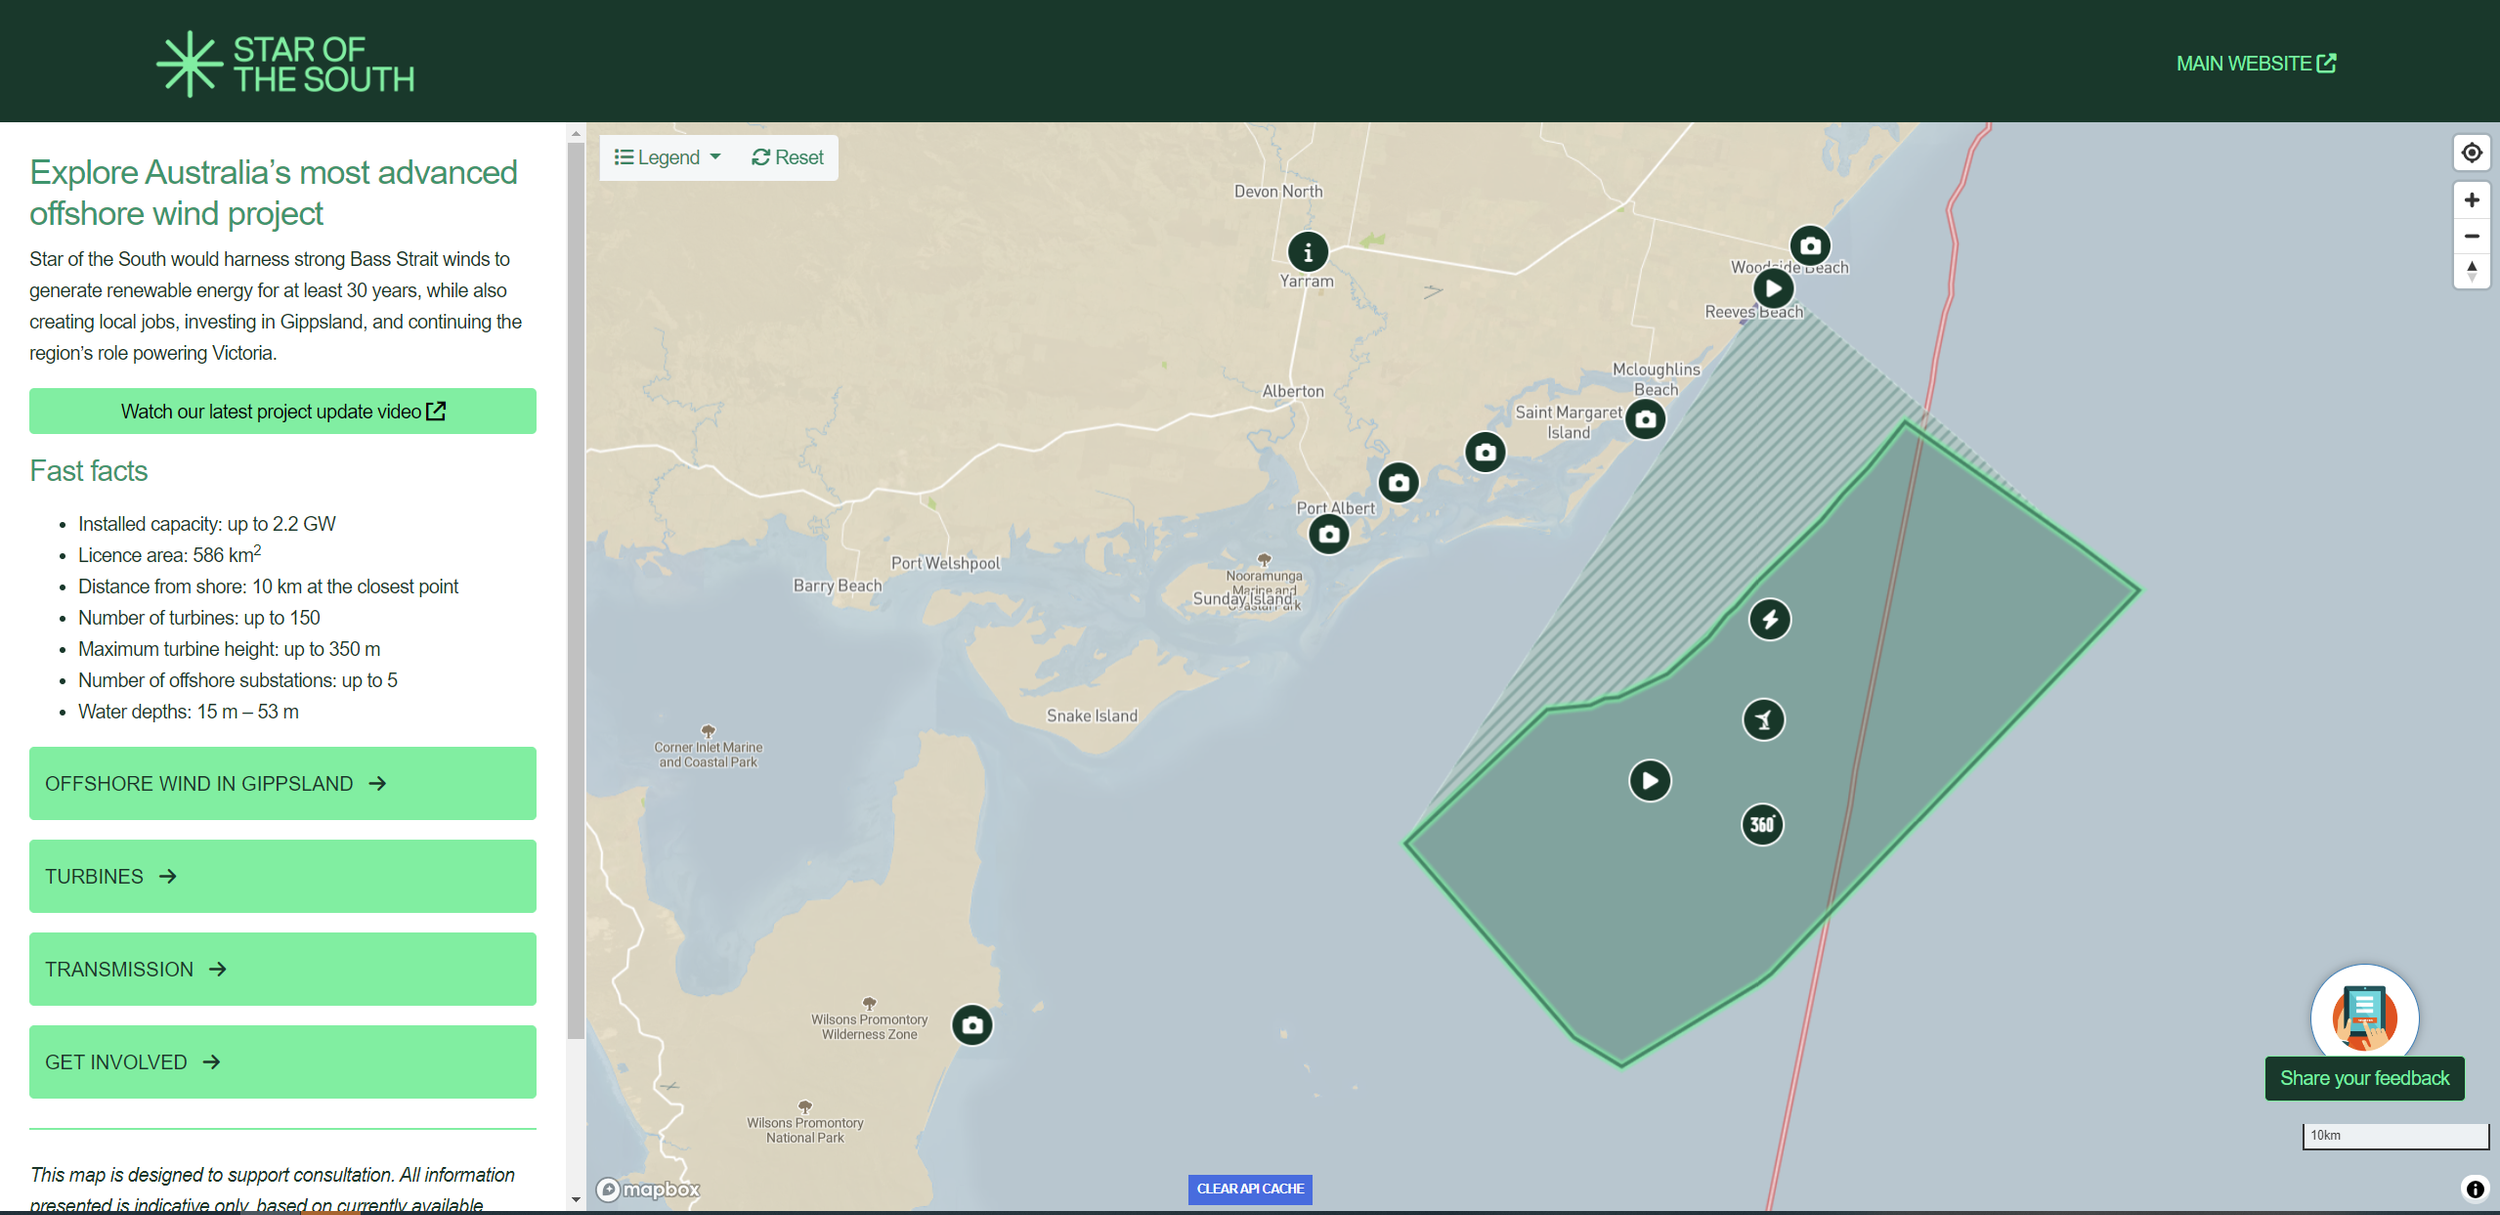Image resolution: width=2500 pixels, height=1215 pixels.
Task: Watch the latest project update video
Action: coord(282,411)
